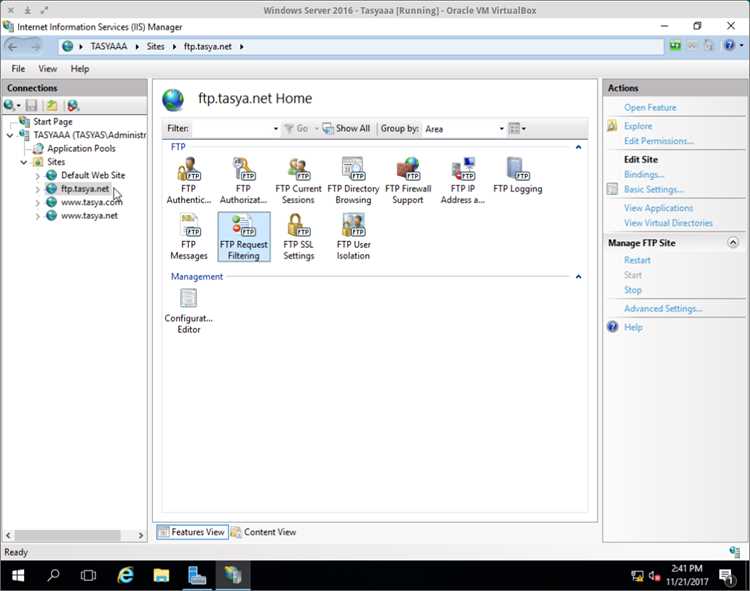Open the Filter dropdown arrow
This screenshot has width=750, height=591.
point(276,129)
